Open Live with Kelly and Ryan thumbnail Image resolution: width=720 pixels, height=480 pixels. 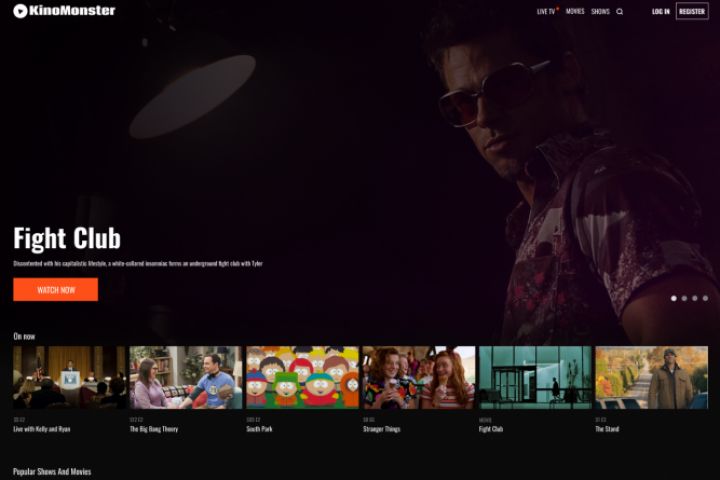tap(69, 378)
